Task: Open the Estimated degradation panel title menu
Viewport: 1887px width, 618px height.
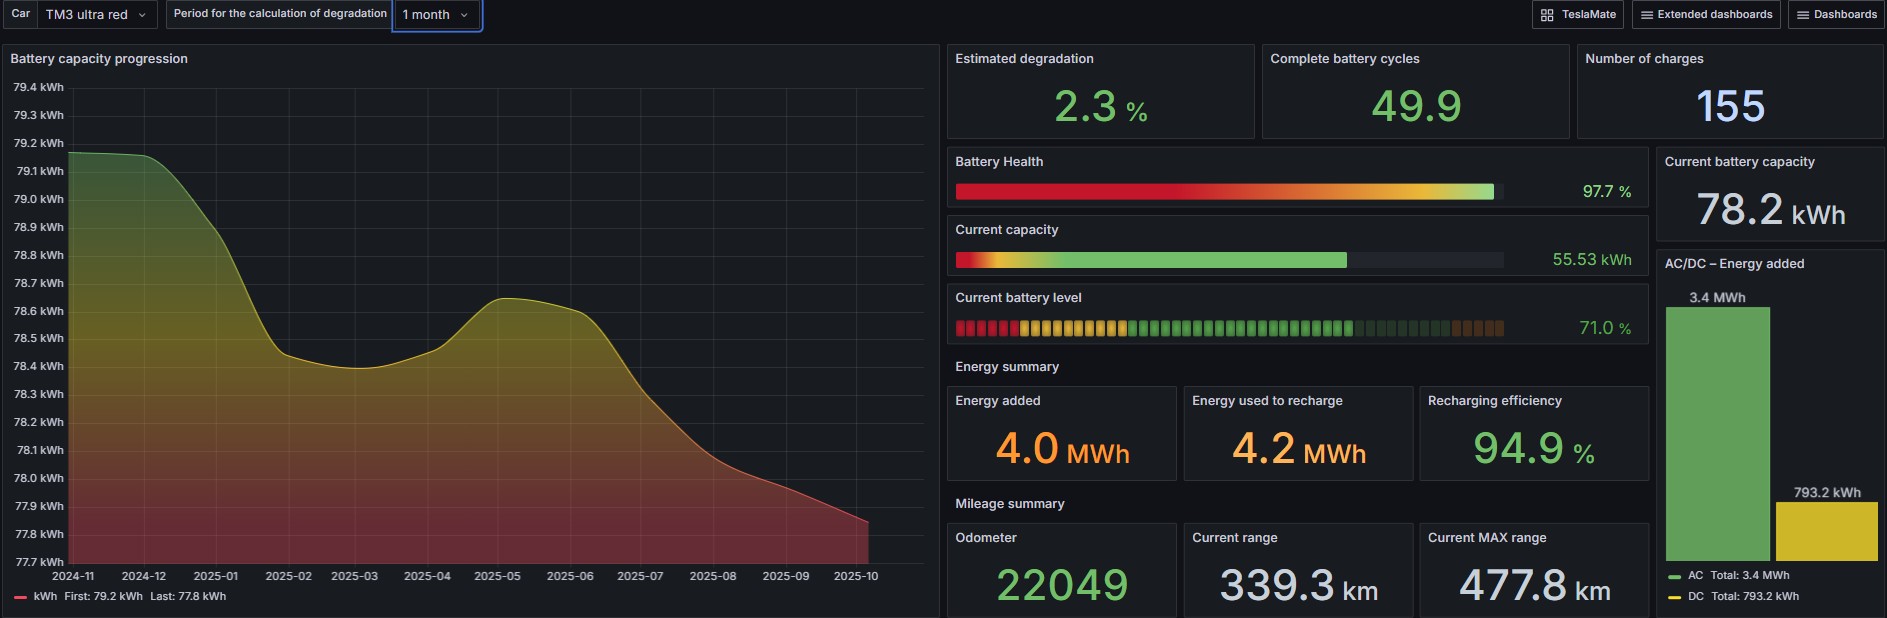Action: (1024, 59)
